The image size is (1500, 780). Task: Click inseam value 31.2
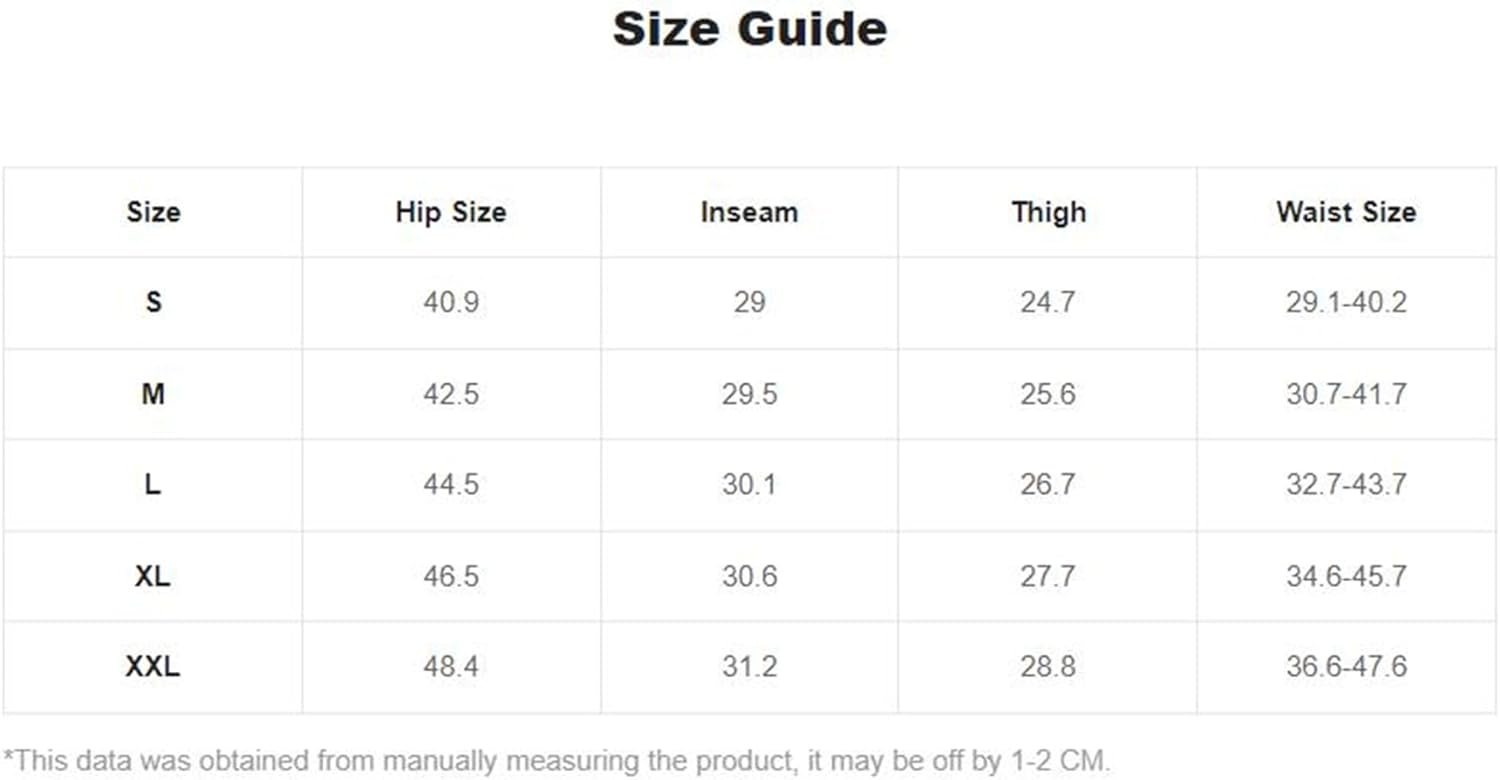coord(749,667)
